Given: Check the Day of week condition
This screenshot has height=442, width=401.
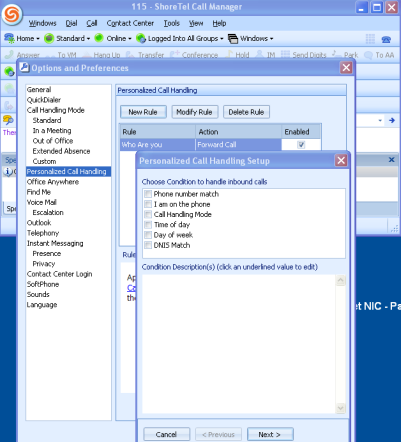Looking at the screenshot, I should [x=148, y=235].
